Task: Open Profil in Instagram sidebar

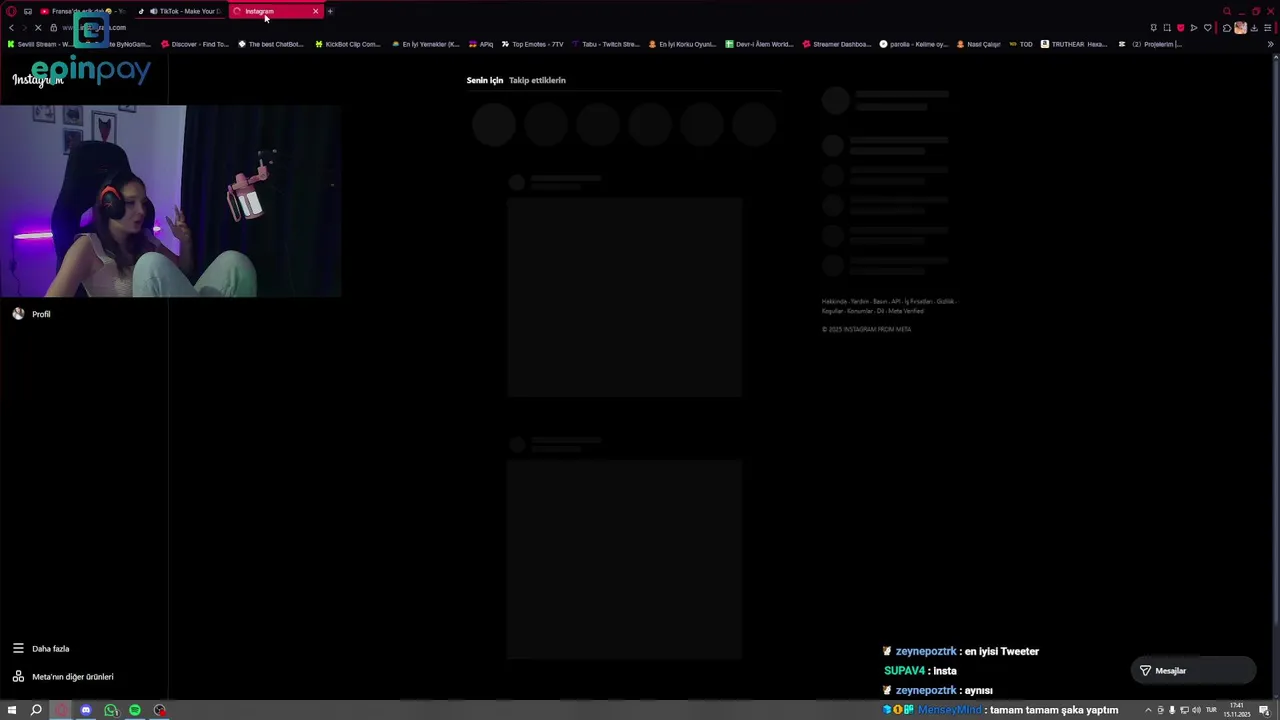Action: click(x=31, y=314)
